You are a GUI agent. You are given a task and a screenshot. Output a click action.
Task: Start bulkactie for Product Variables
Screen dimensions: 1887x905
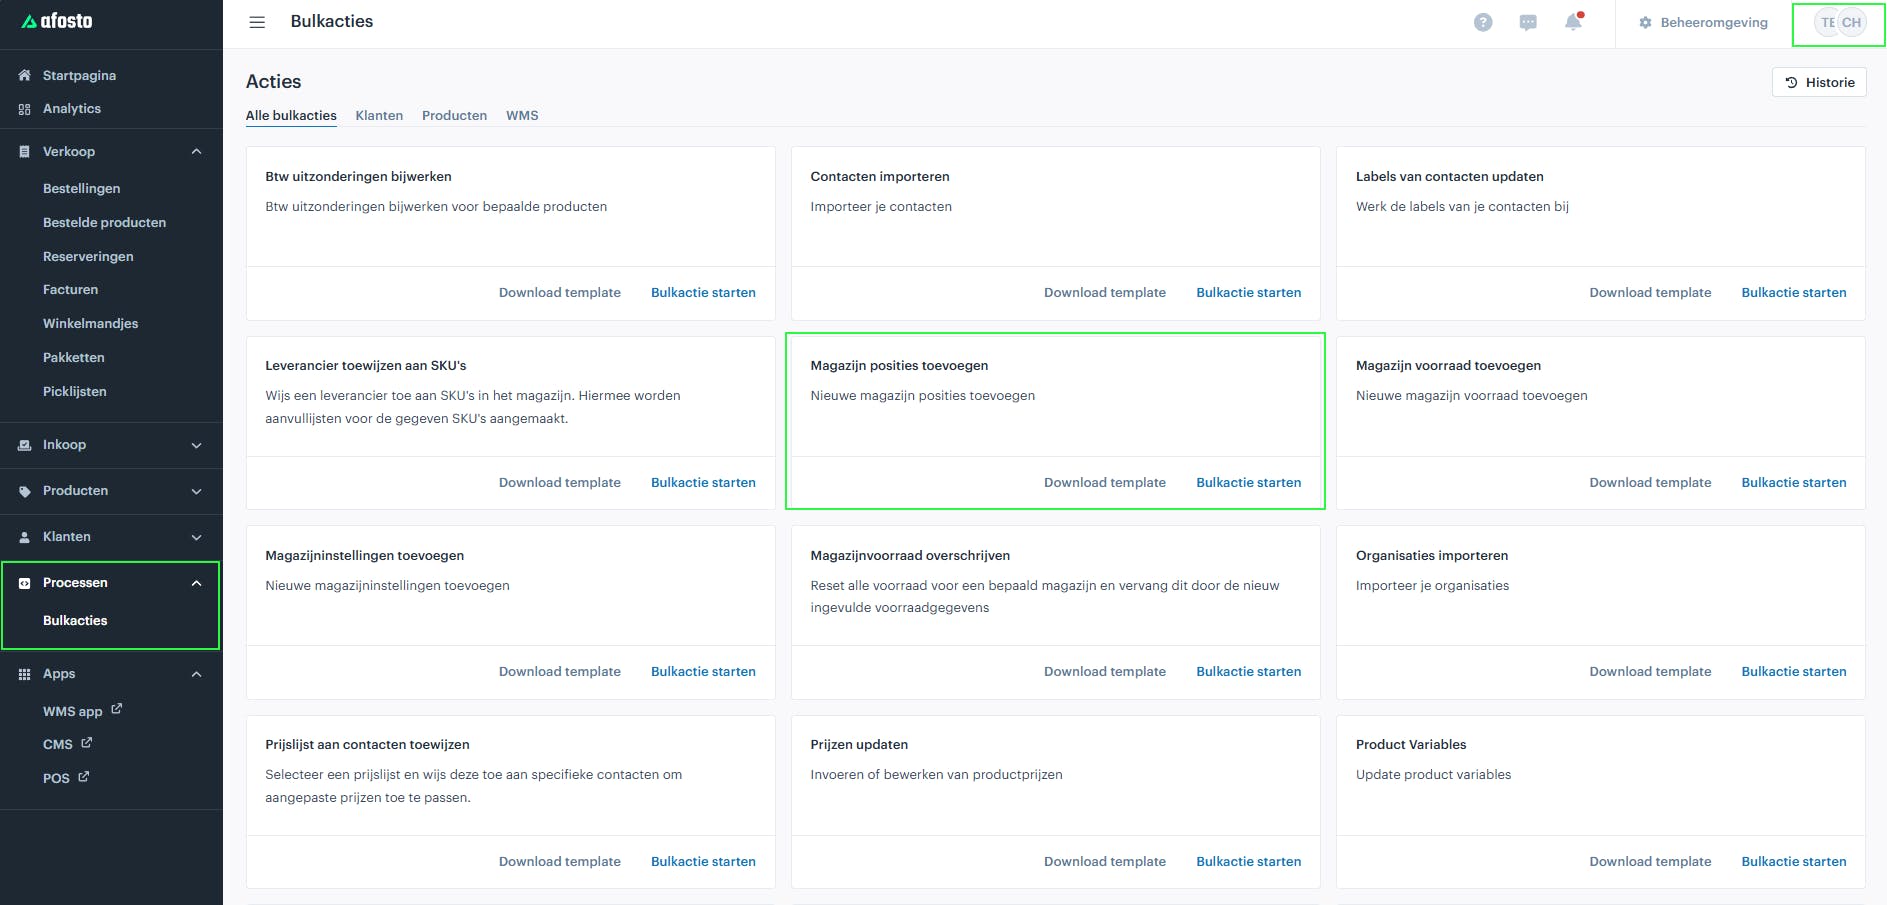tap(1794, 862)
